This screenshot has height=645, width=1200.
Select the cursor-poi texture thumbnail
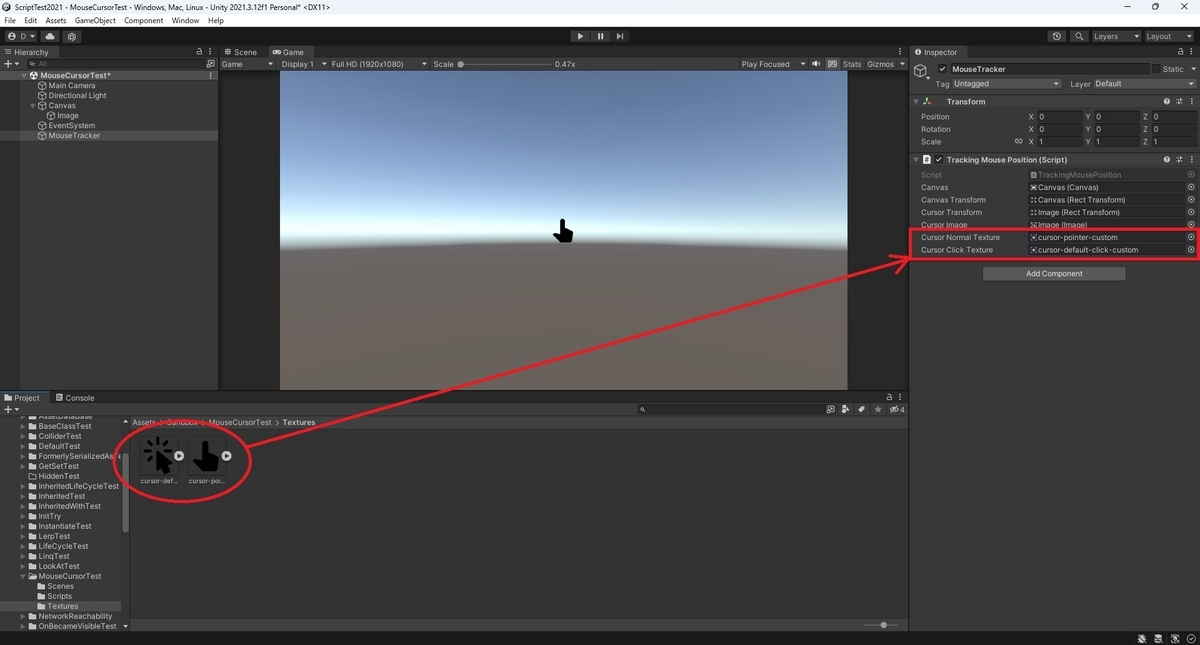tap(207, 457)
